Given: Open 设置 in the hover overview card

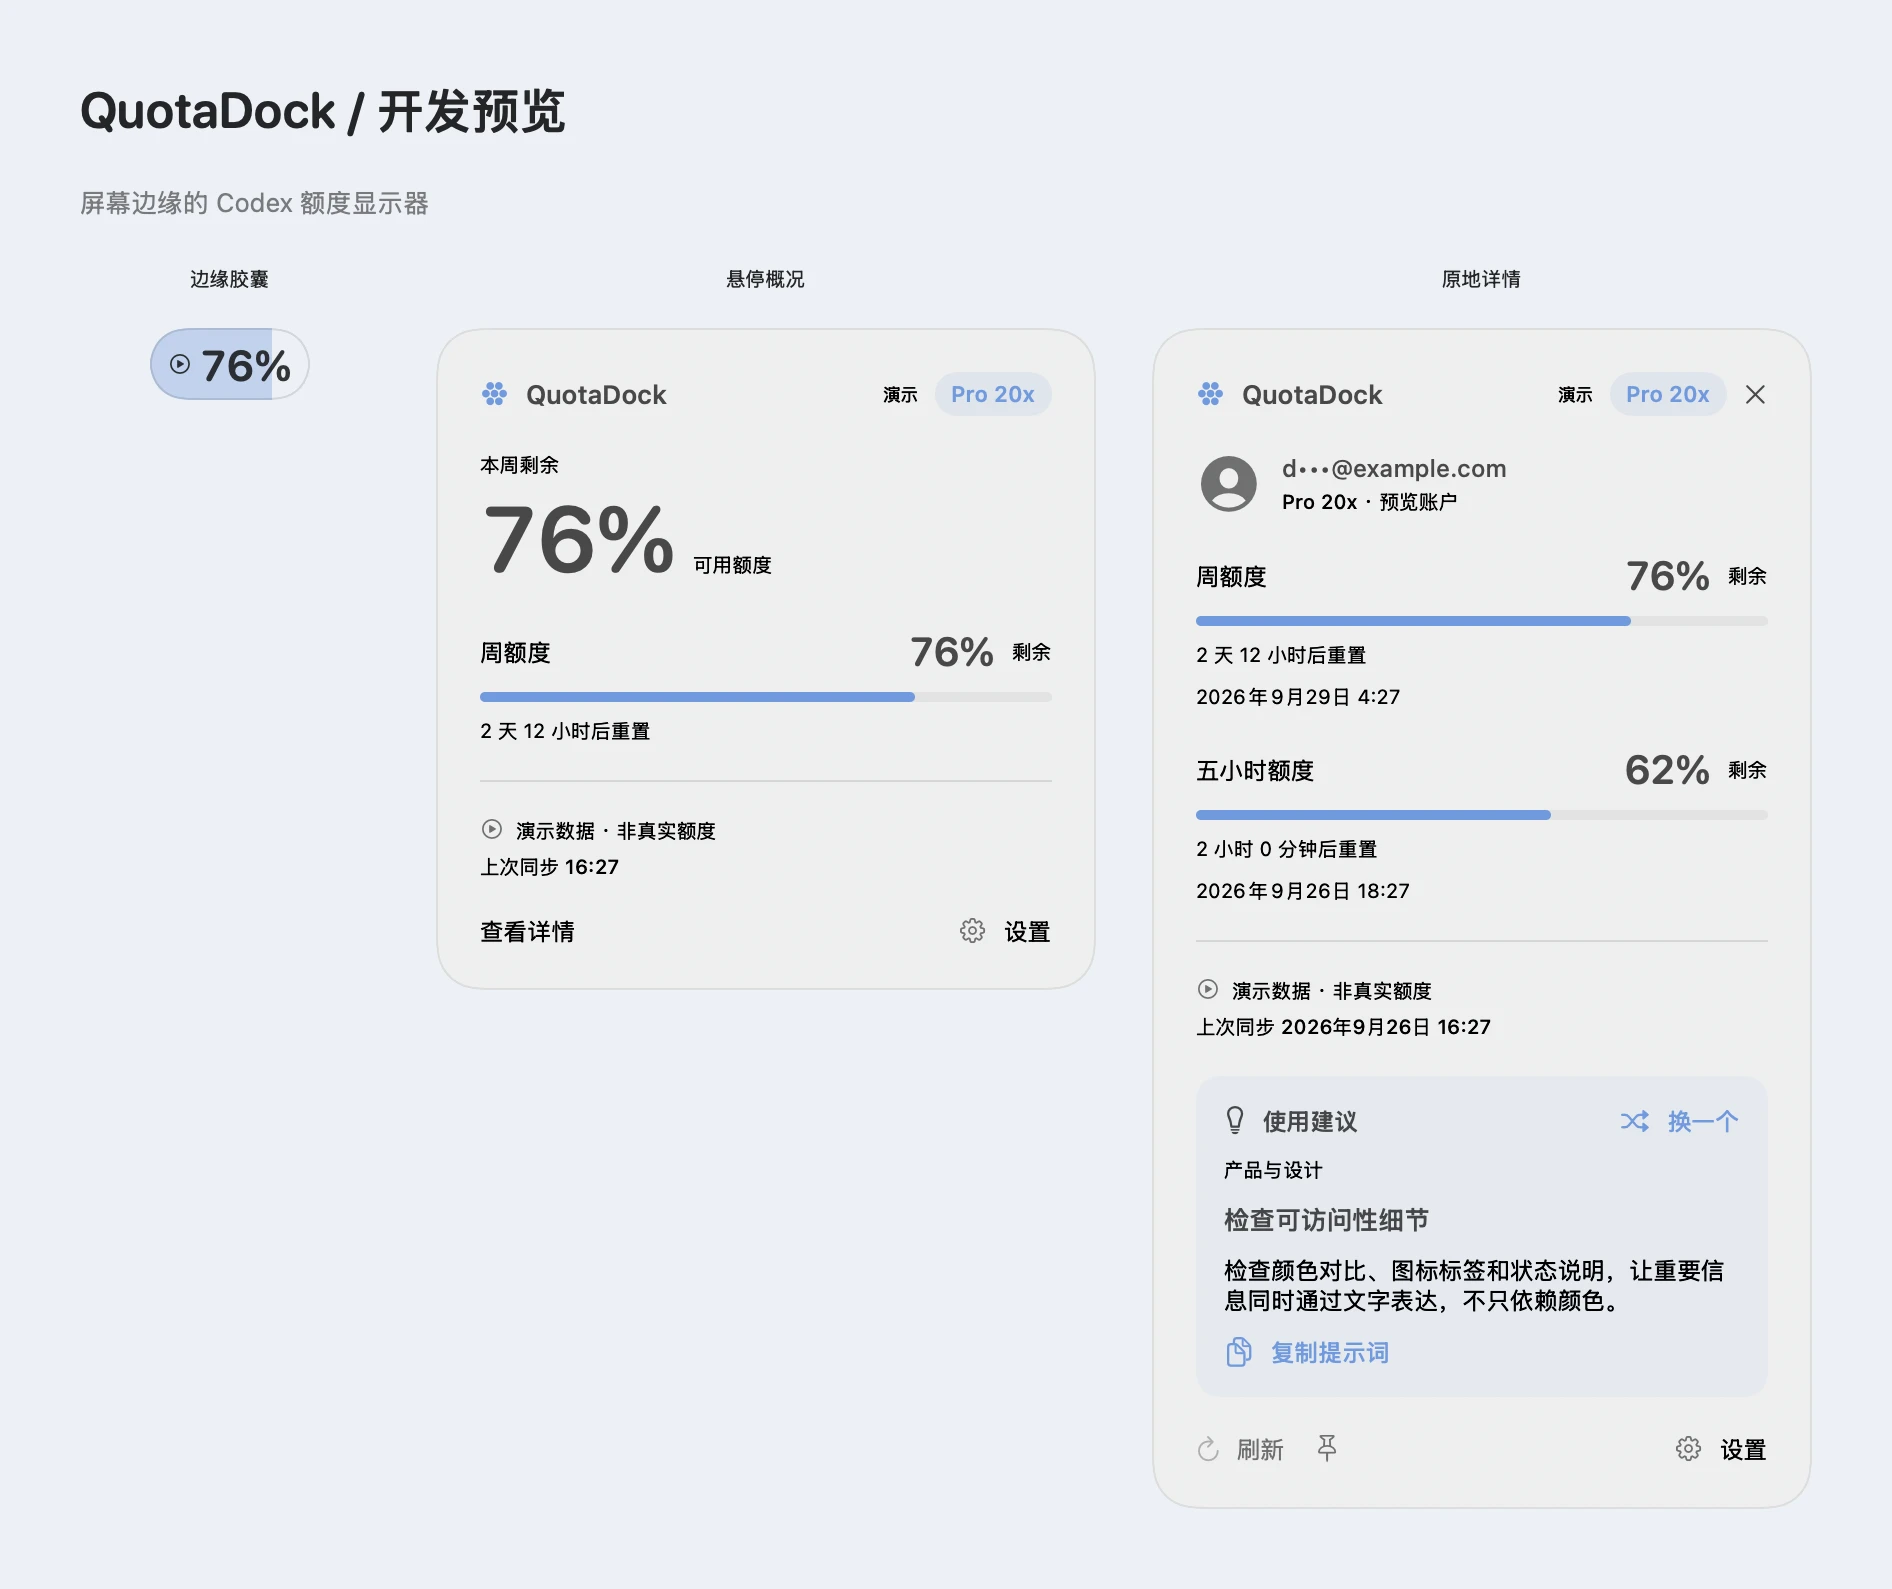Looking at the screenshot, I should [x=1027, y=932].
